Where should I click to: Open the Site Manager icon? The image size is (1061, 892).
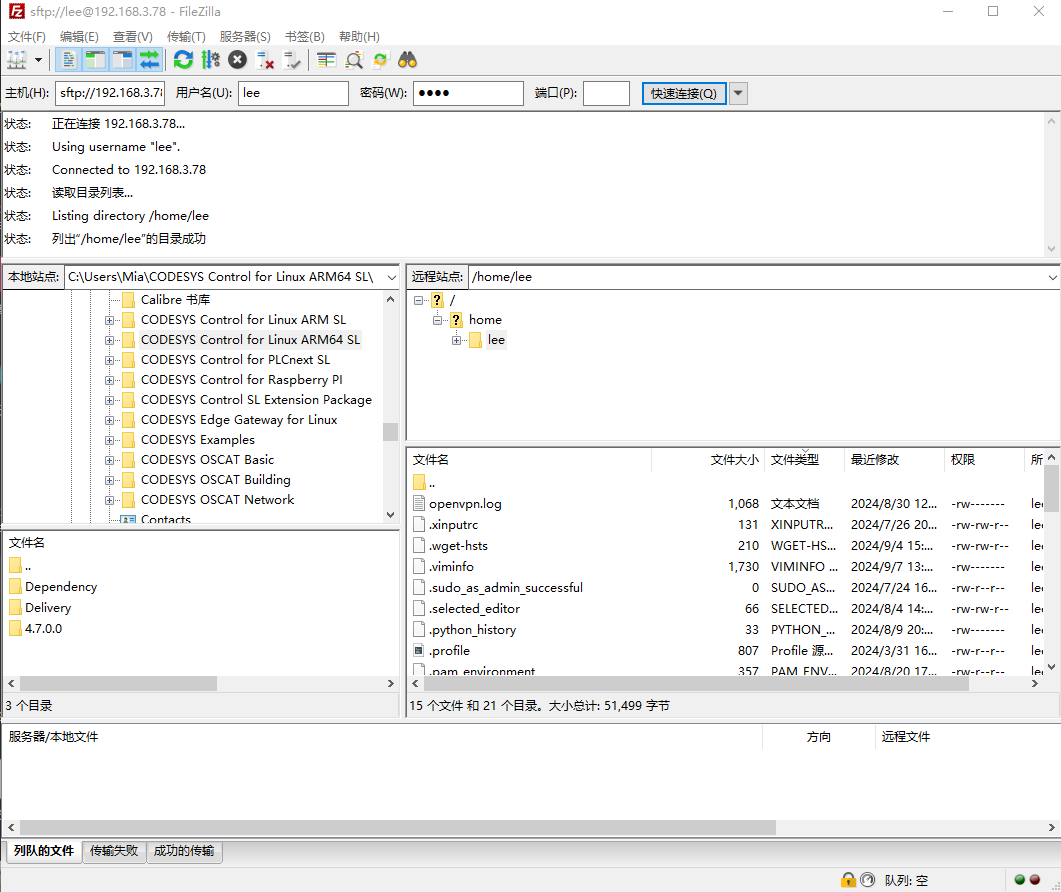pos(17,60)
